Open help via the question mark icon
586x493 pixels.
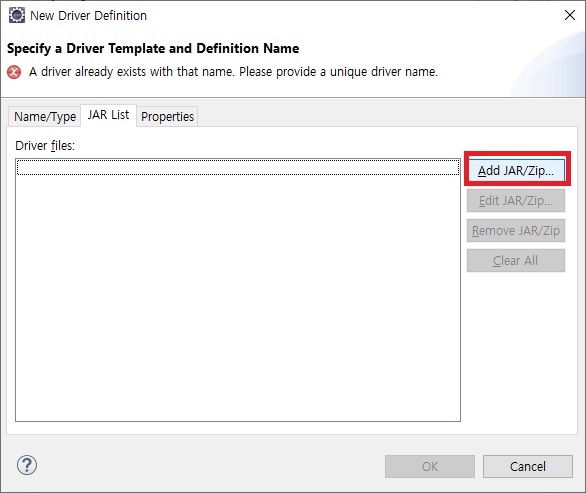point(27,465)
